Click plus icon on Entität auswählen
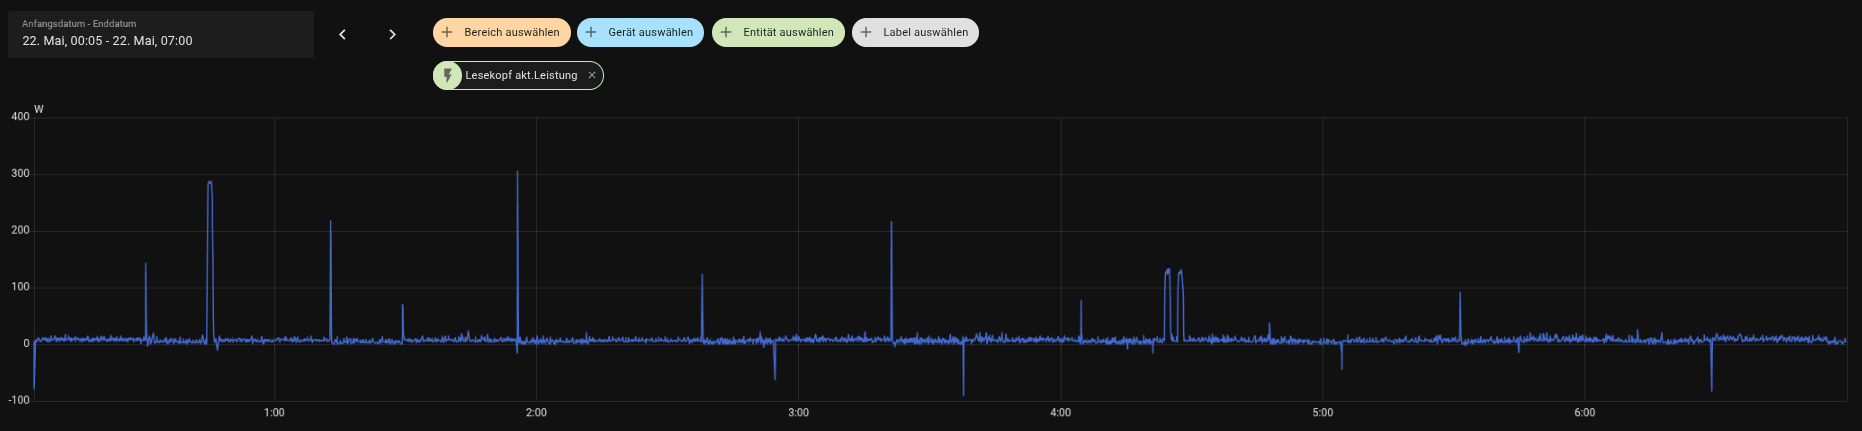This screenshot has width=1862, height=431. tap(726, 32)
